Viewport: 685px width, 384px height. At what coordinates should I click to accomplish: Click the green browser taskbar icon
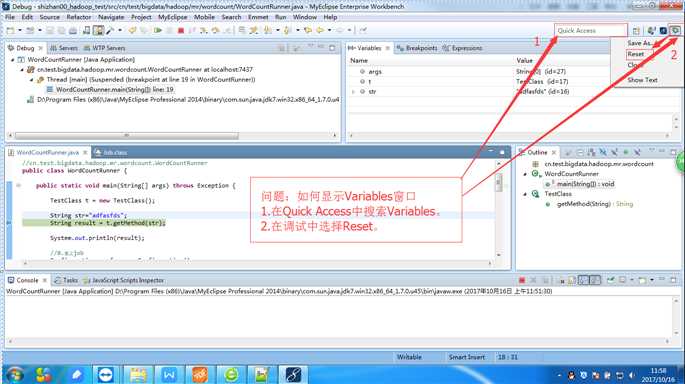pos(231,374)
